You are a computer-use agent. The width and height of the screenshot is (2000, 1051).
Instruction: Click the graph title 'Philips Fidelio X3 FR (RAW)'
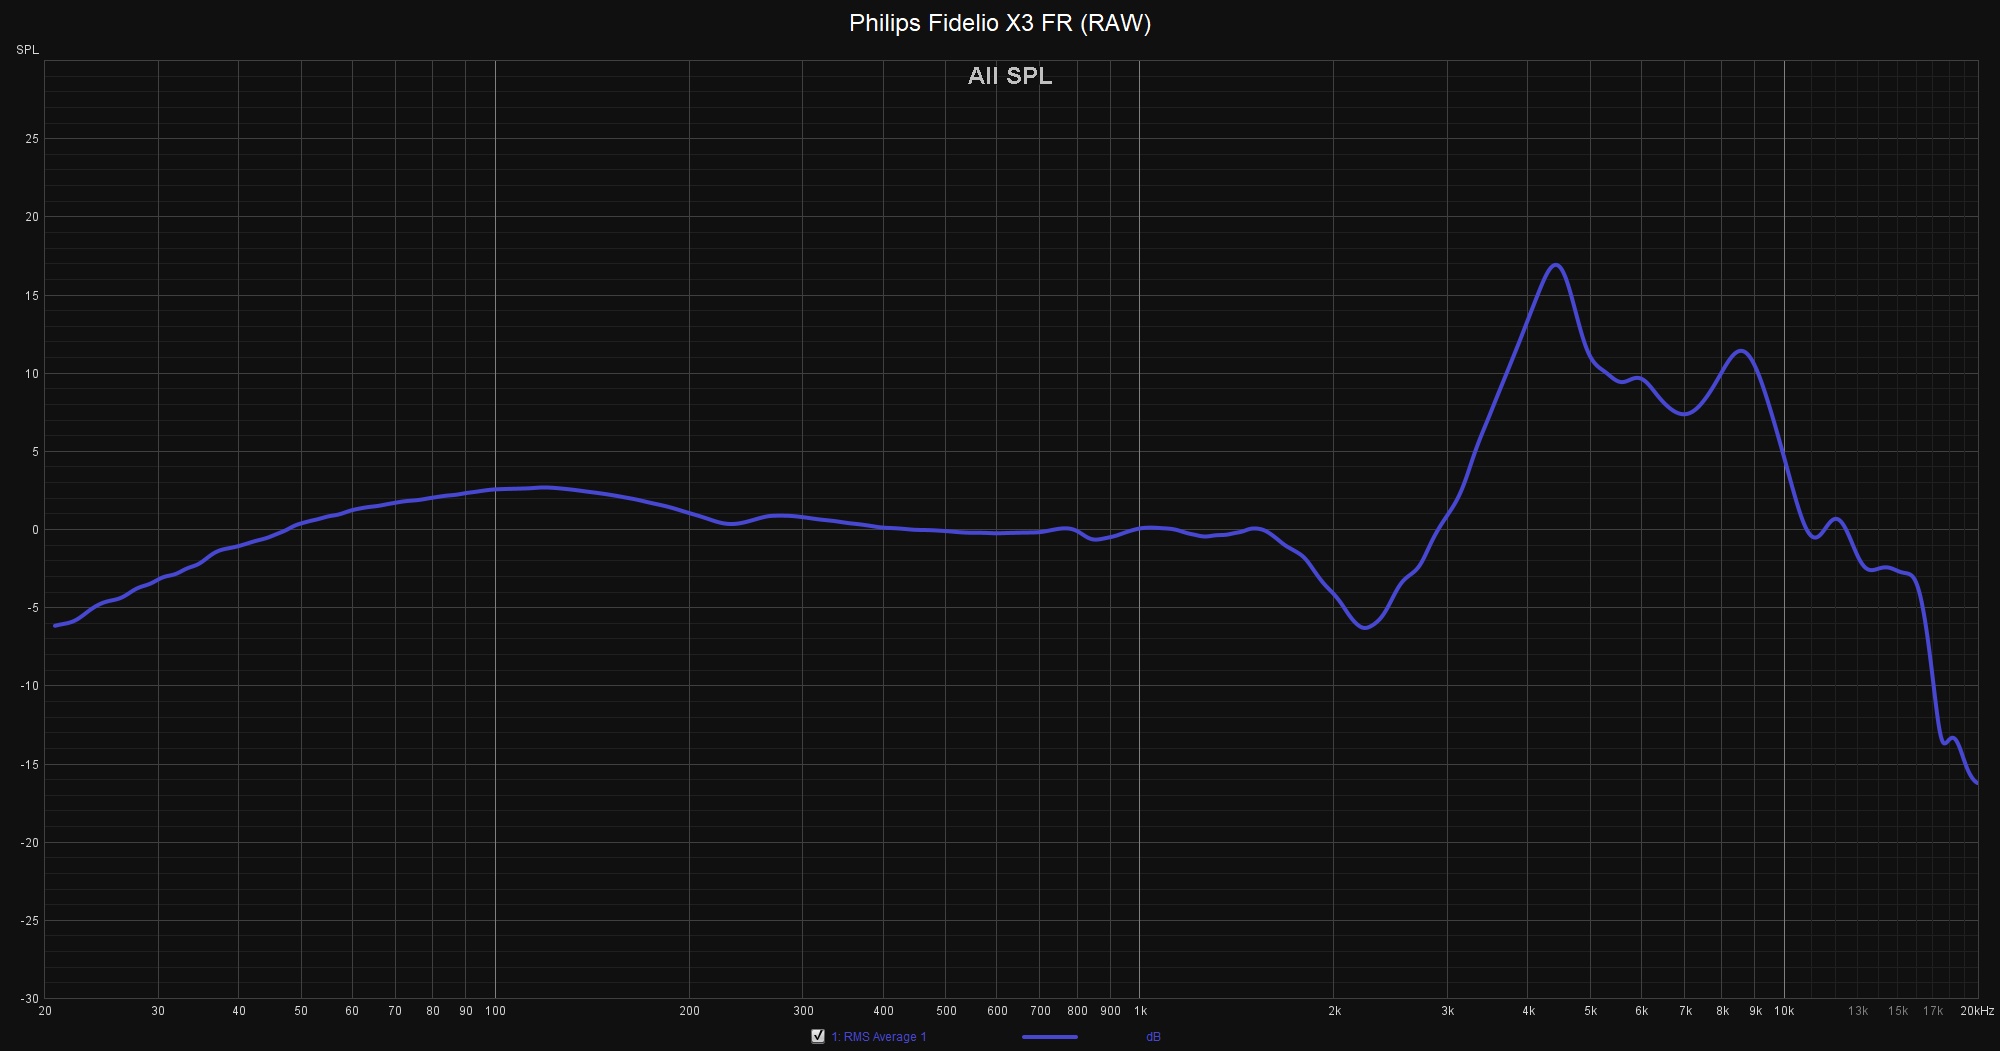tap(1000, 23)
